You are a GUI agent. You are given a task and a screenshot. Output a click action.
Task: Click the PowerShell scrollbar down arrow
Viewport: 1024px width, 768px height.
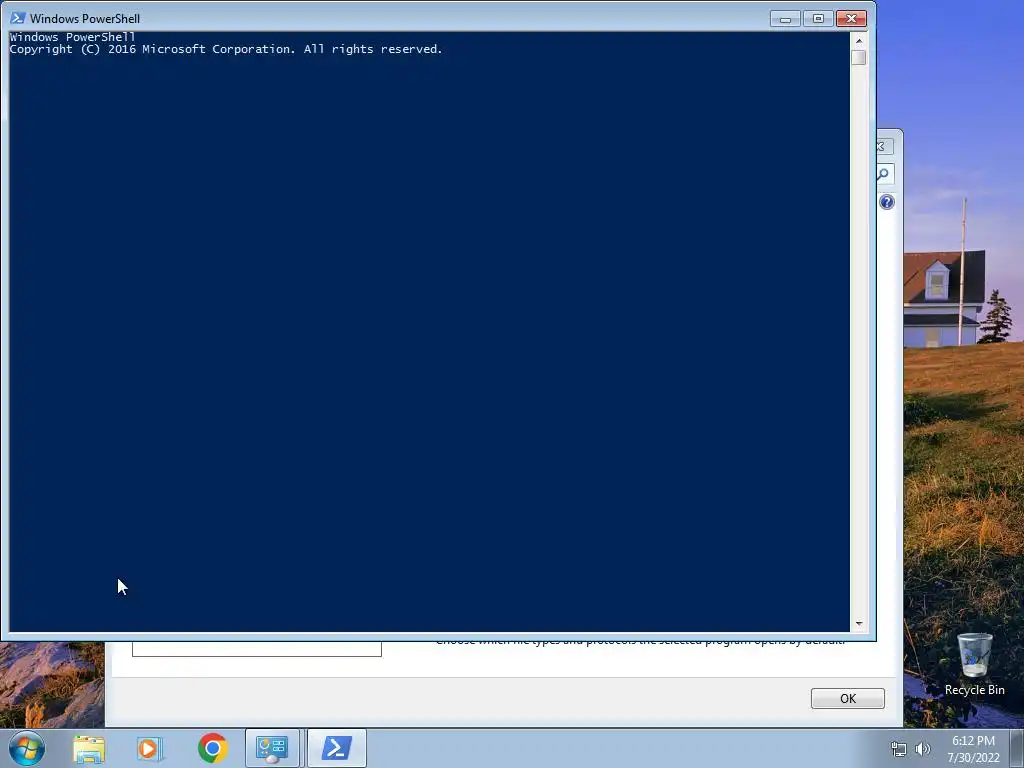coord(859,624)
